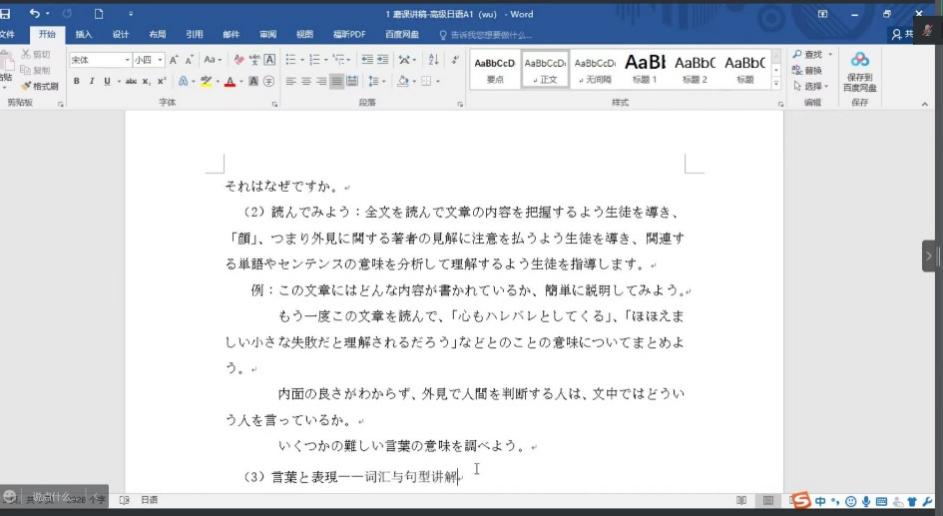
Task: Toggle italic formatting
Action: (x=91, y=81)
